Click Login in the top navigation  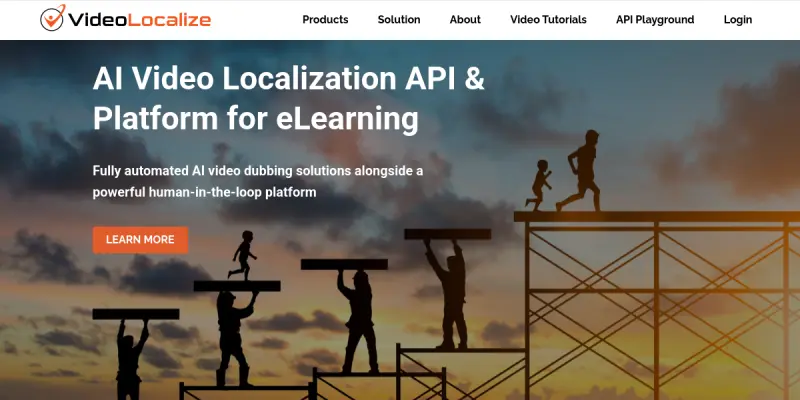click(x=738, y=20)
